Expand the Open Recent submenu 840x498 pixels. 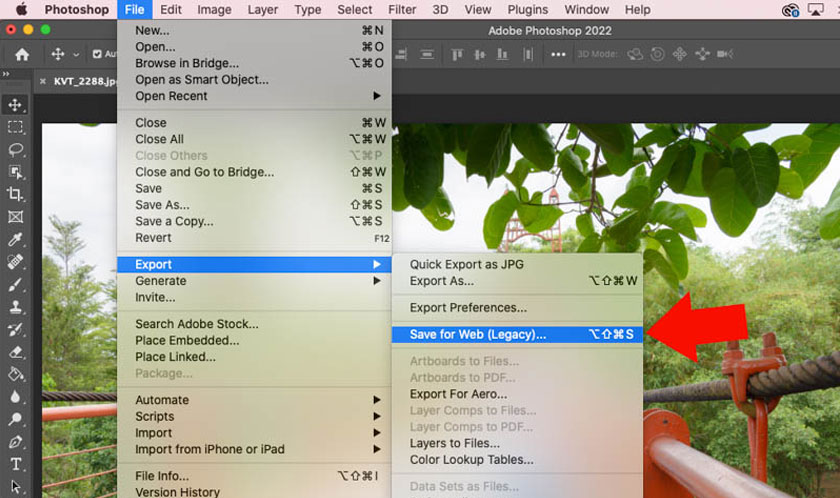[x=172, y=96]
